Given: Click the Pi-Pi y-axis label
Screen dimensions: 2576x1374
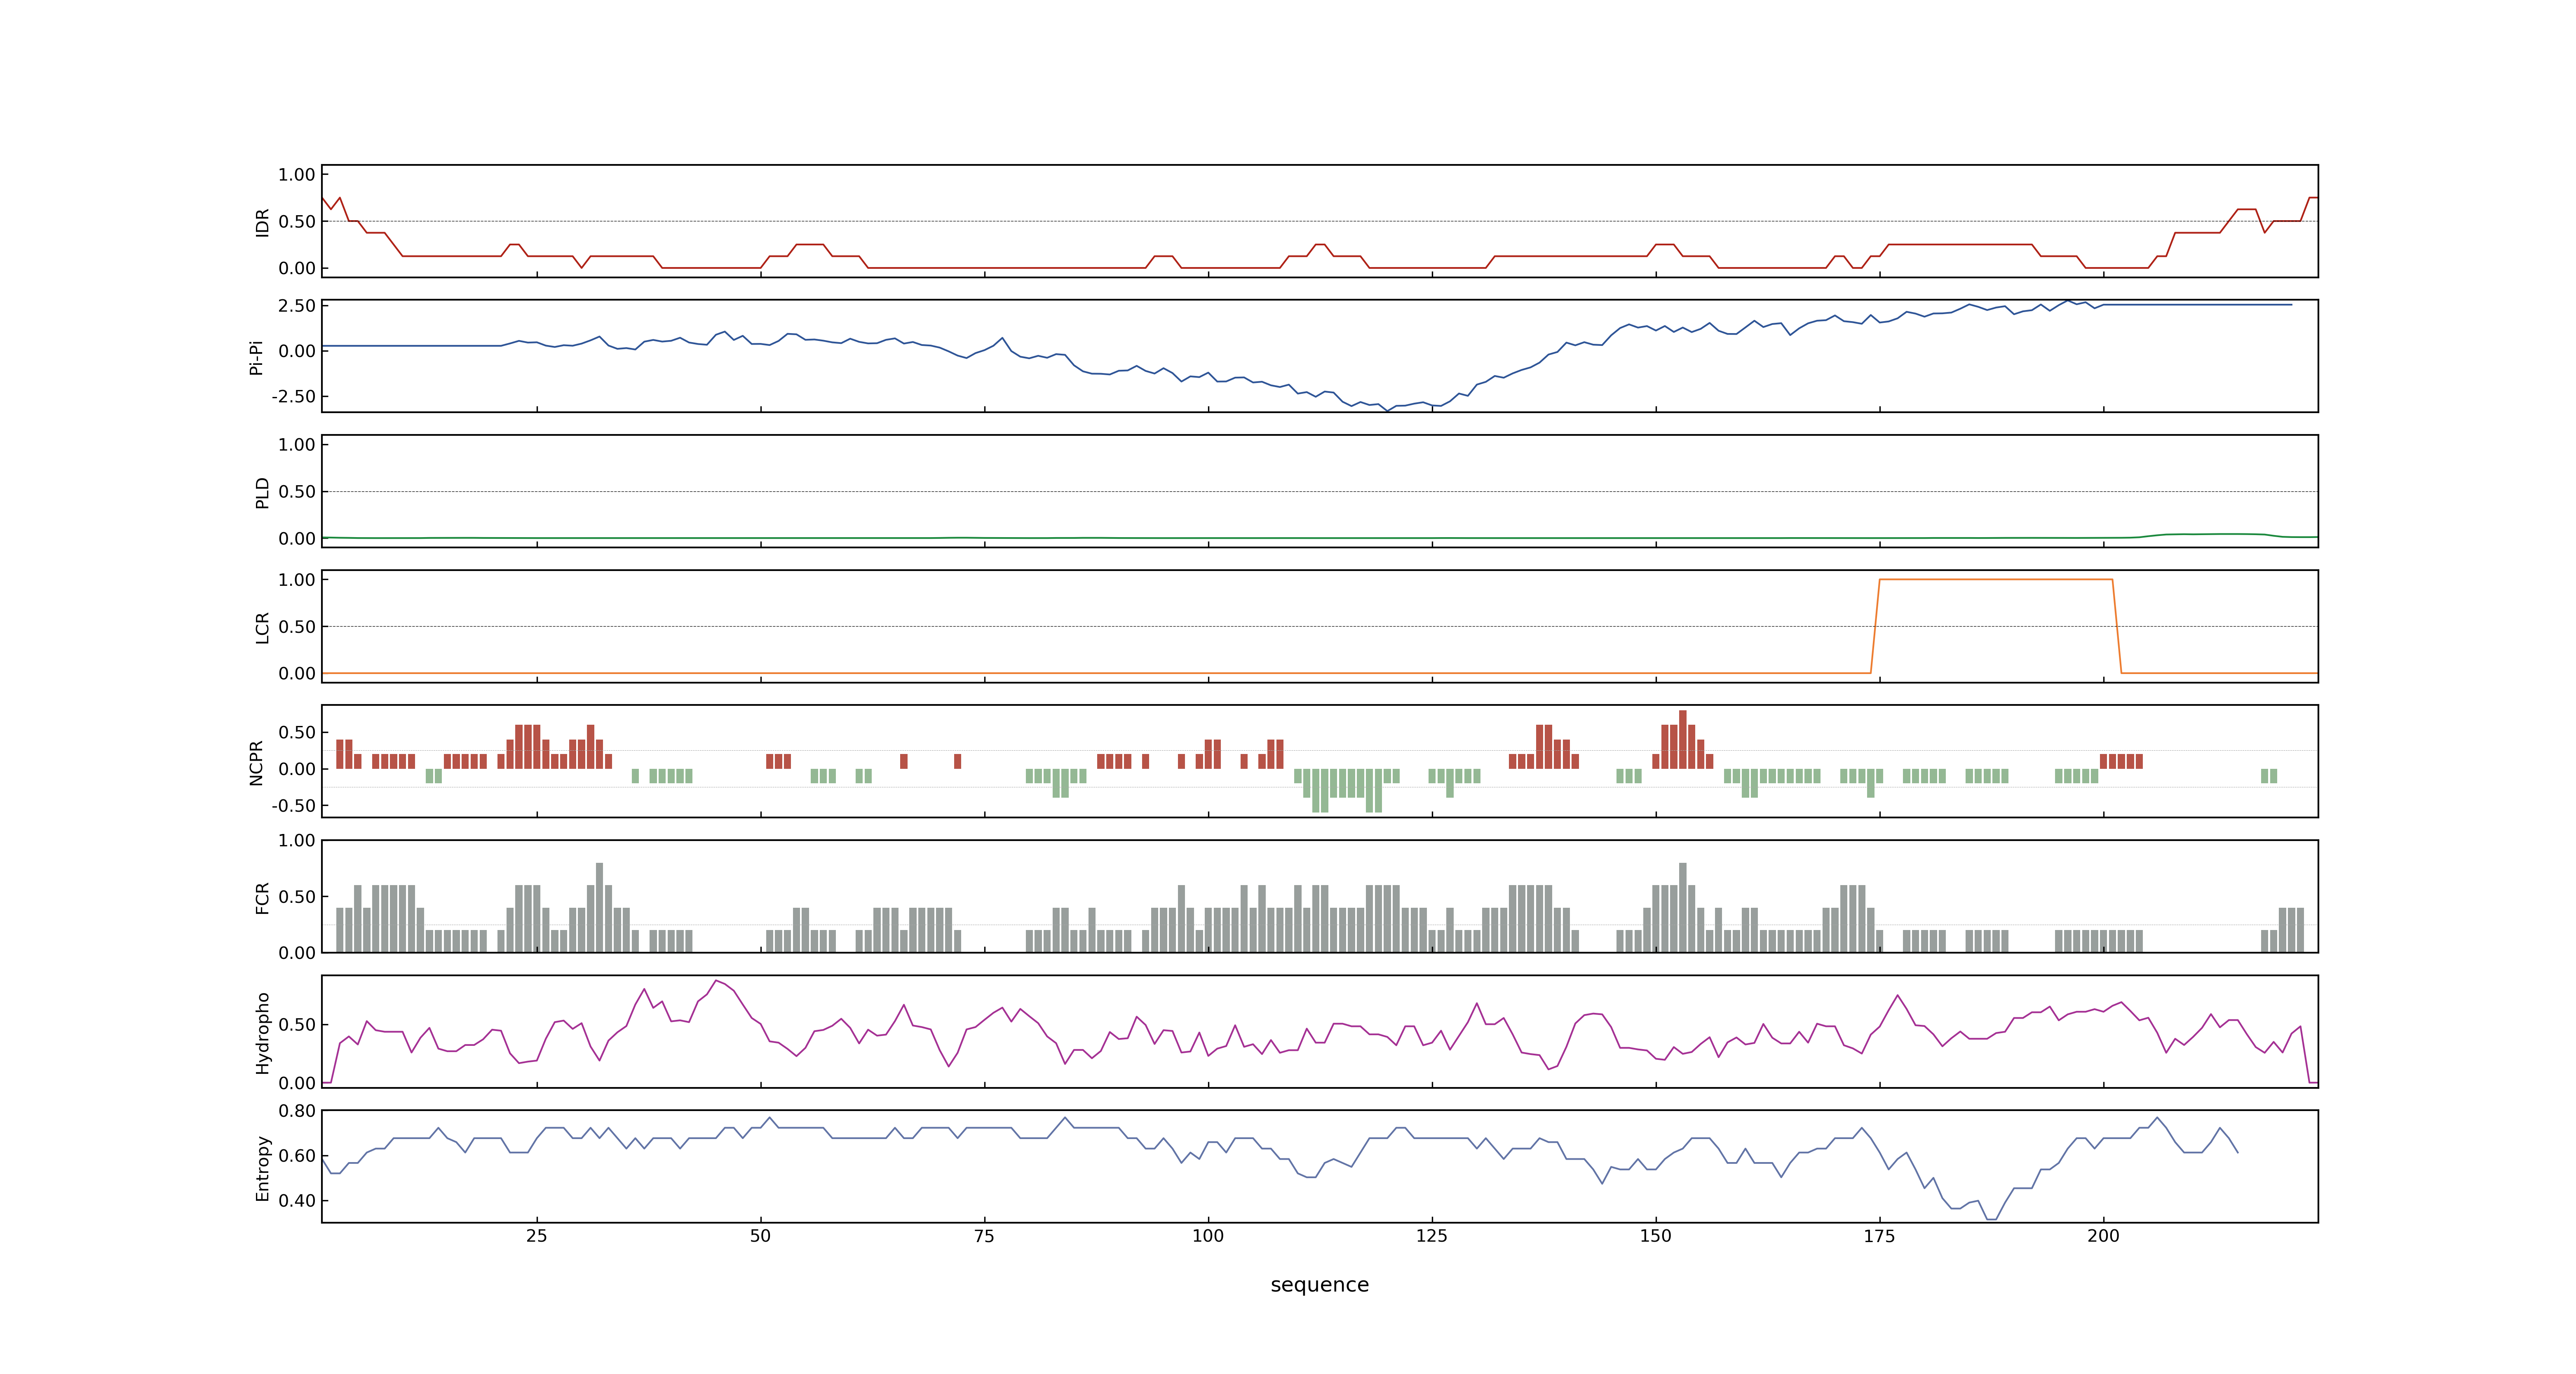Looking at the screenshot, I should pos(256,357).
